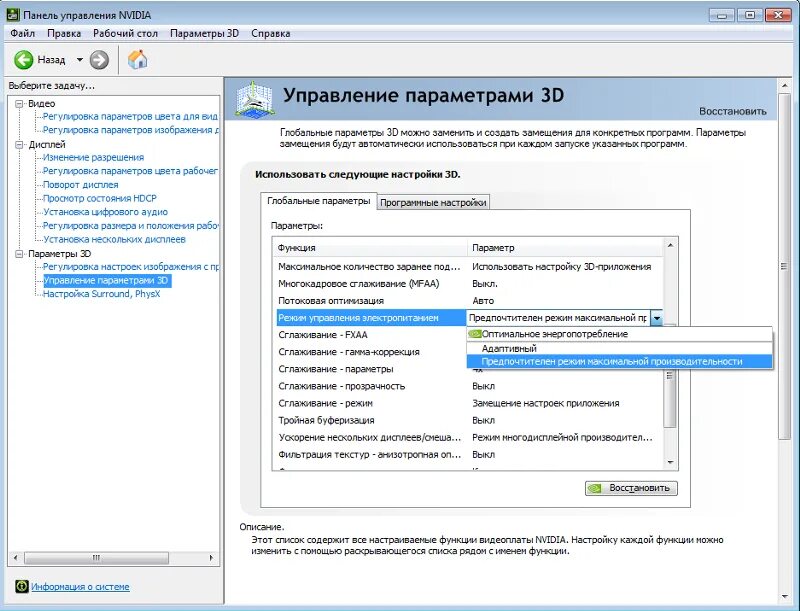Choose Оптимальное энергопотребление option
The image size is (800, 611).
(619, 334)
